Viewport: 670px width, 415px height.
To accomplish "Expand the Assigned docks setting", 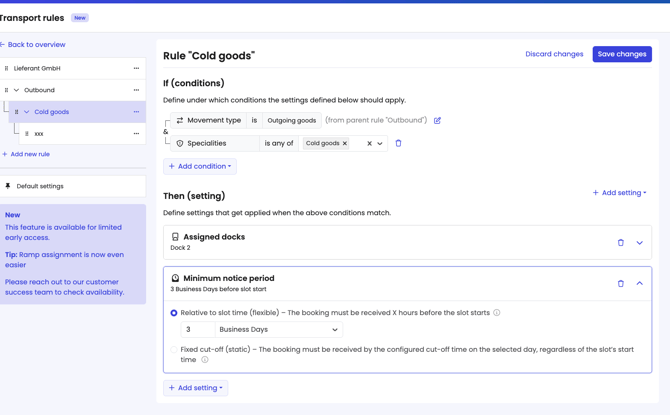I will point(639,242).
